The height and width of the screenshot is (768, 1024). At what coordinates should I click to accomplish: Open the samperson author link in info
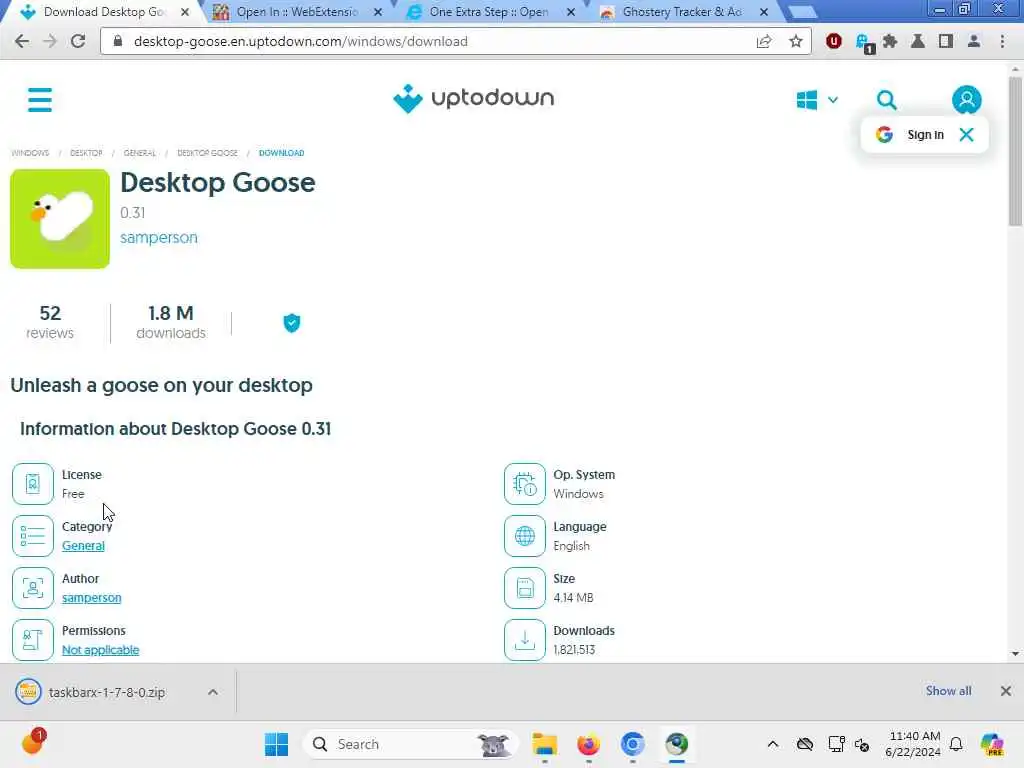click(91, 598)
